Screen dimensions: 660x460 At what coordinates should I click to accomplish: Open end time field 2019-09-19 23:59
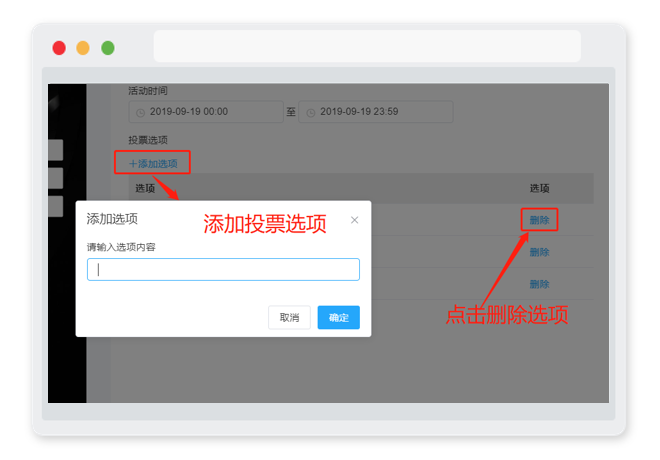pos(375,112)
